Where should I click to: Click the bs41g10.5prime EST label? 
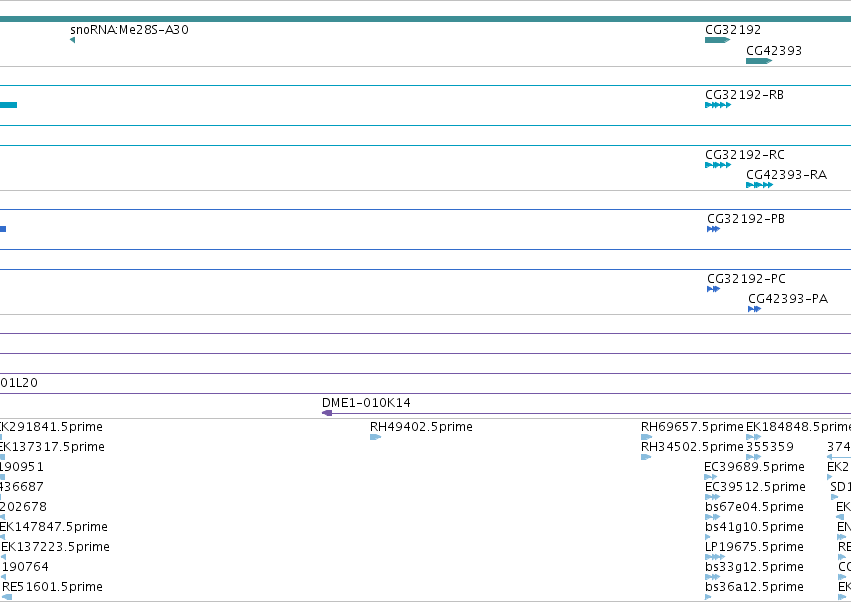tap(754, 527)
